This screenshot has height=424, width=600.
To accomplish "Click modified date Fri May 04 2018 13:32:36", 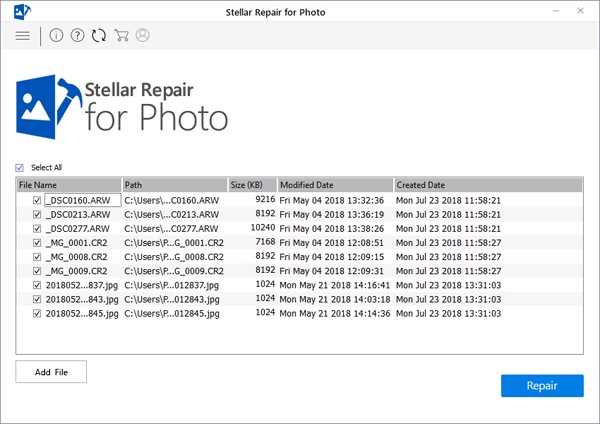I will pyautogui.click(x=331, y=200).
